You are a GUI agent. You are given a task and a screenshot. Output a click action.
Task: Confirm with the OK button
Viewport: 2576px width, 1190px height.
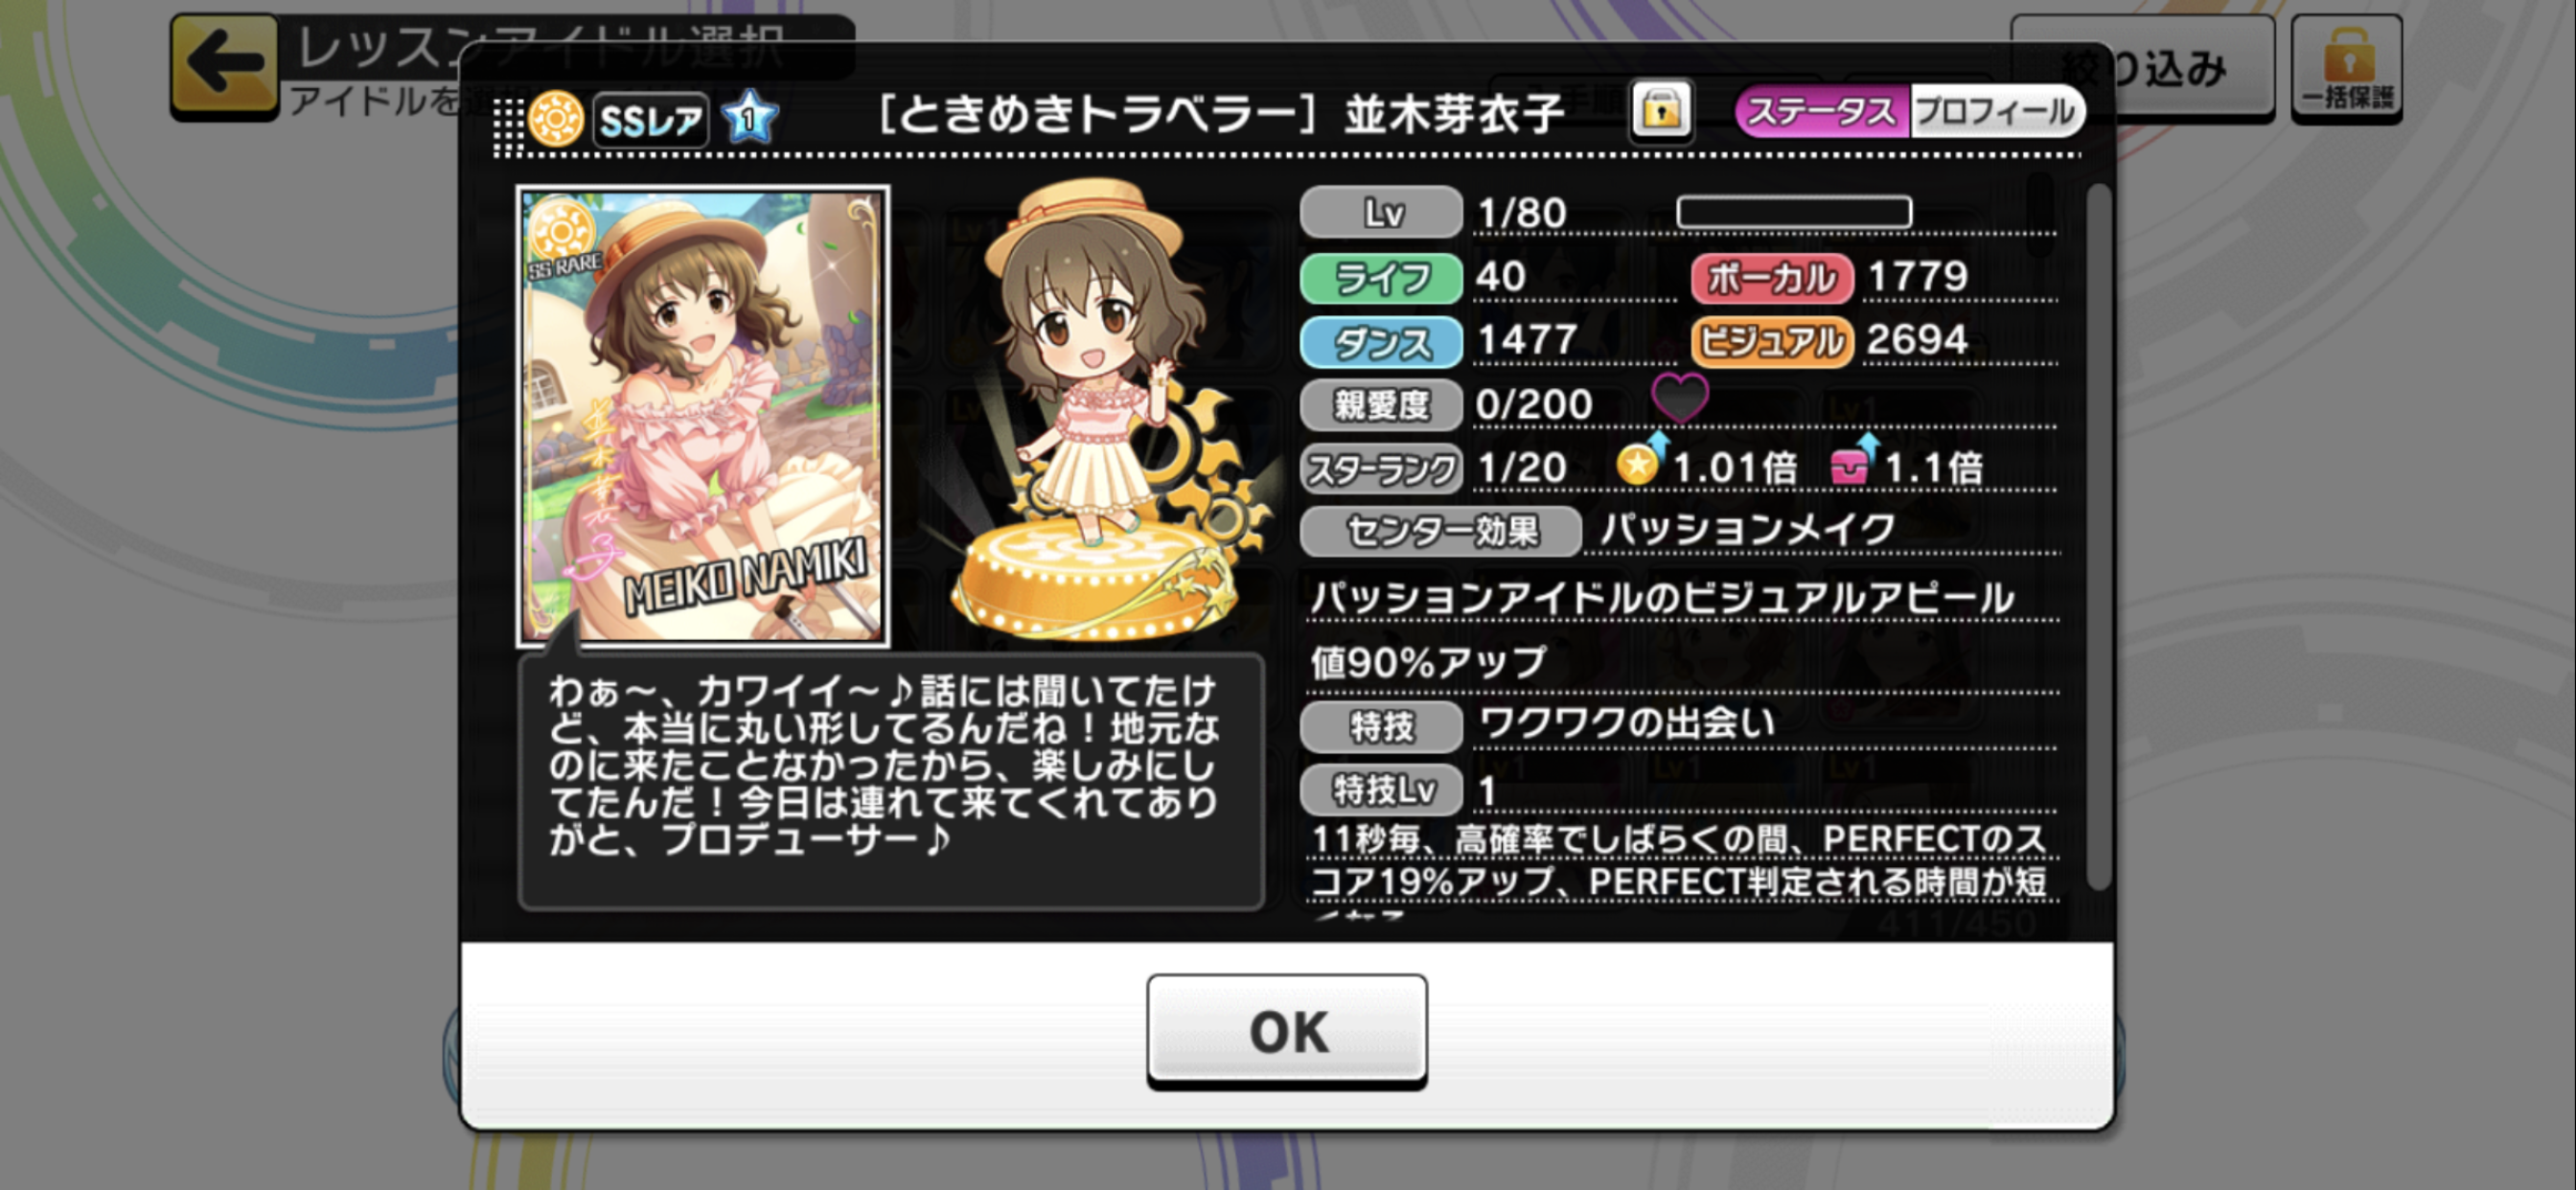1286,1030
